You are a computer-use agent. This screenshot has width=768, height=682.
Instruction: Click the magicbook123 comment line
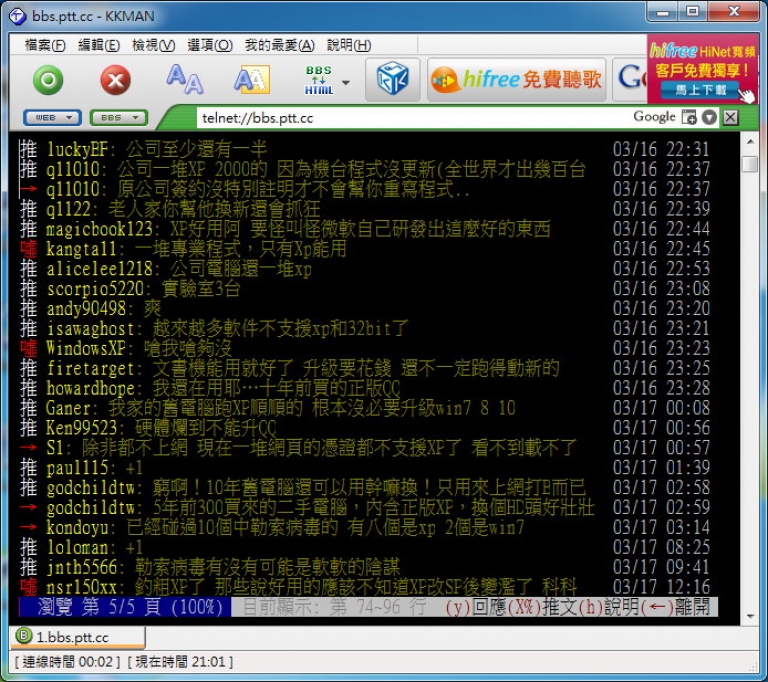(364, 229)
